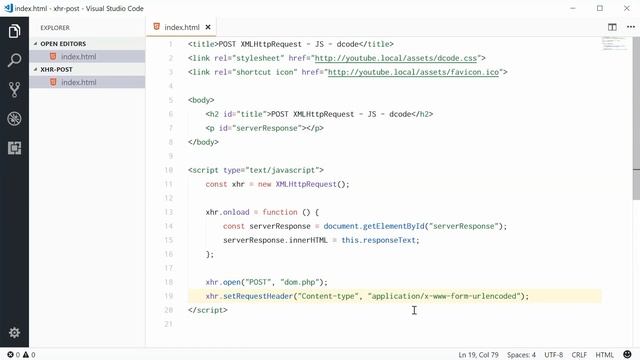Click the <h2 id="title"> line
640x360 pixels.
319,114
